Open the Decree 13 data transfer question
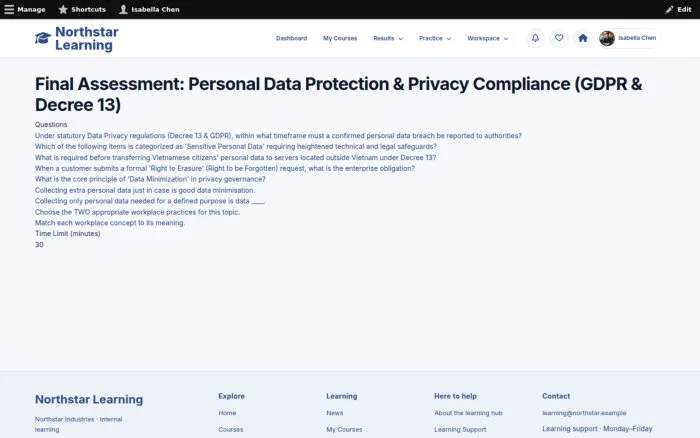700x438 pixels. pyautogui.click(x=235, y=158)
